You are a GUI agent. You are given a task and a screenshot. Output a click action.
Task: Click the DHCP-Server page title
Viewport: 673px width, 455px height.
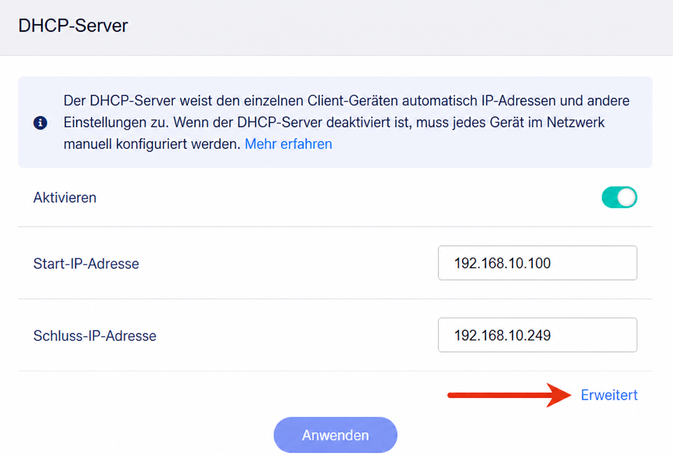click(x=73, y=26)
